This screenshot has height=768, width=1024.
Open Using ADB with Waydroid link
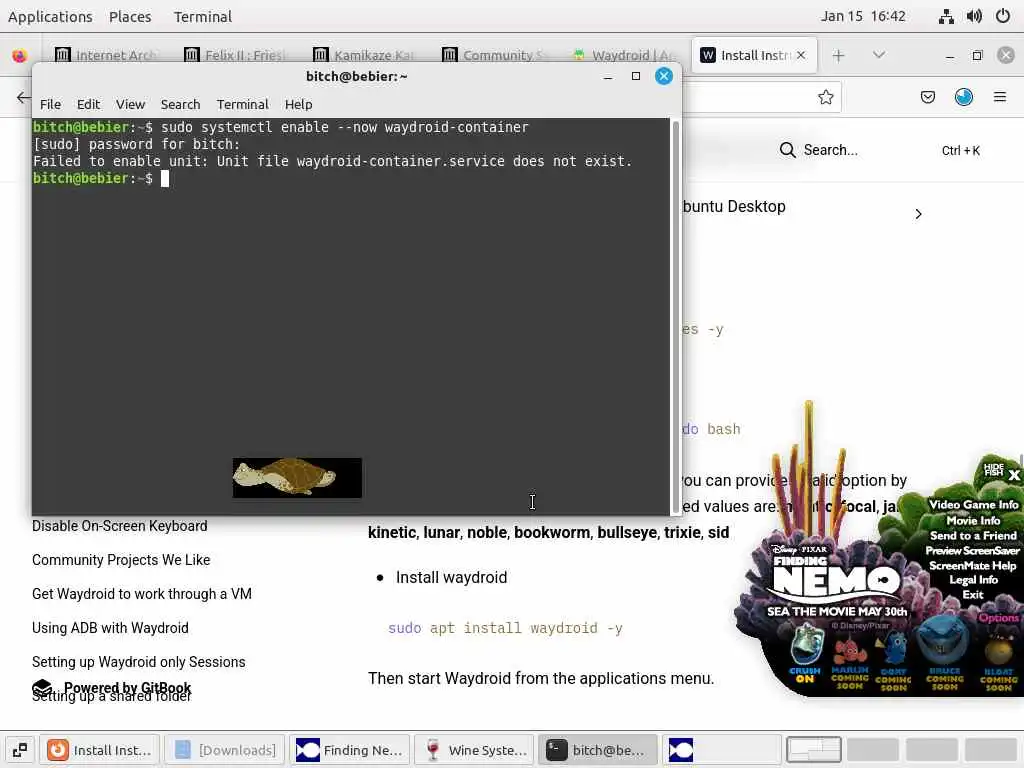point(110,628)
